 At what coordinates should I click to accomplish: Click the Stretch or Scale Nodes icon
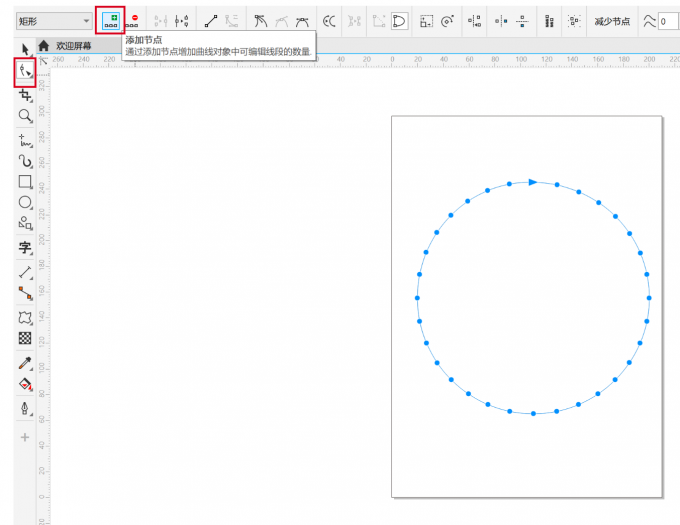[426, 21]
